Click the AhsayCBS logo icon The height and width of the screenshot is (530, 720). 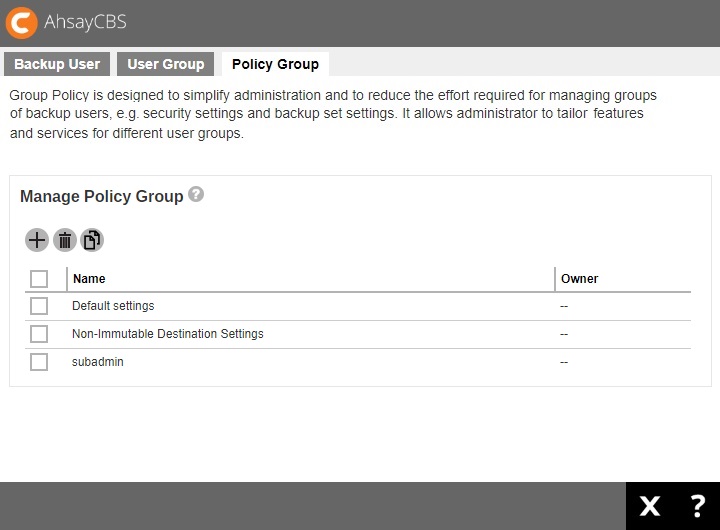click(x=21, y=22)
